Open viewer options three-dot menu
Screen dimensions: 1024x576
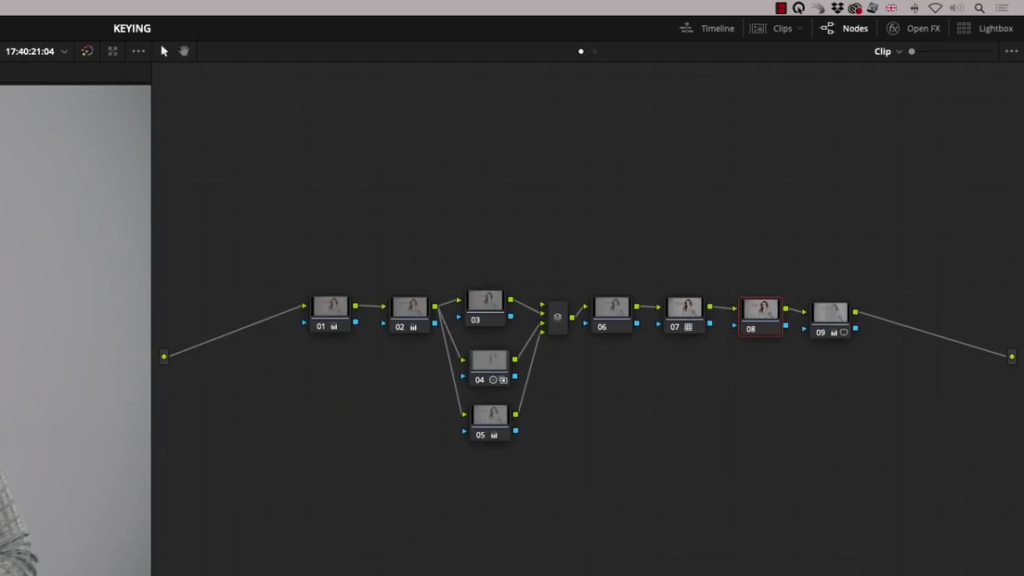pos(138,51)
